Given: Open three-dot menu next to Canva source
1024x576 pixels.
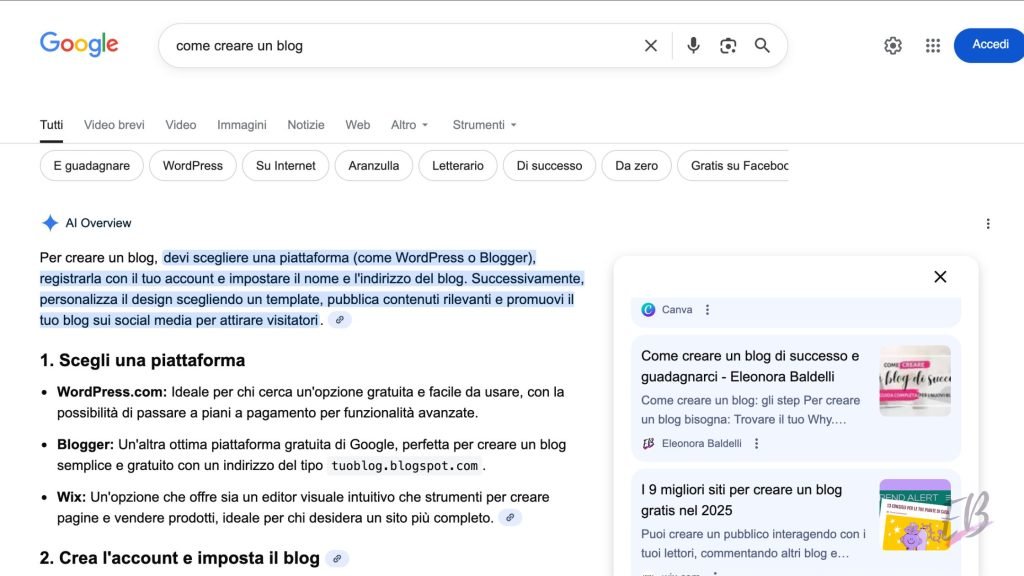Looking at the screenshot, I should [707, 310].
